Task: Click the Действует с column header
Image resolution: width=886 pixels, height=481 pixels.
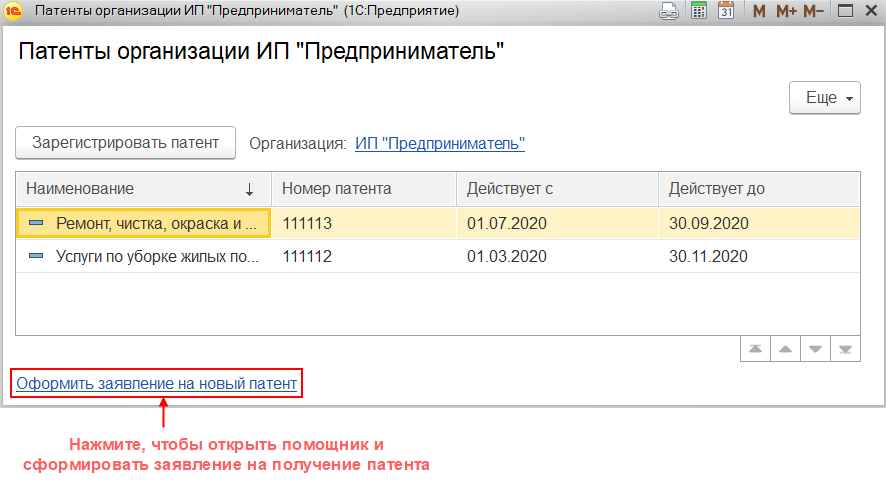Action: click(557, 189)
